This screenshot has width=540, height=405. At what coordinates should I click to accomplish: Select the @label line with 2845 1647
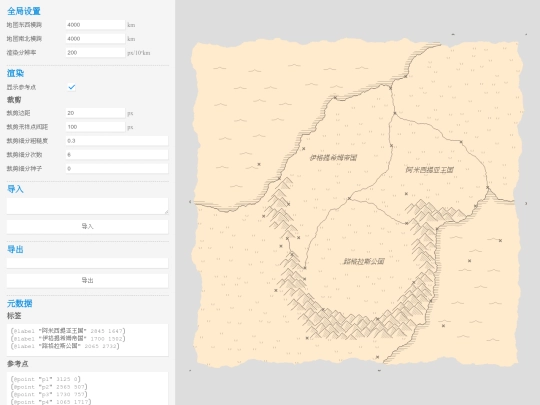(68, 331)
